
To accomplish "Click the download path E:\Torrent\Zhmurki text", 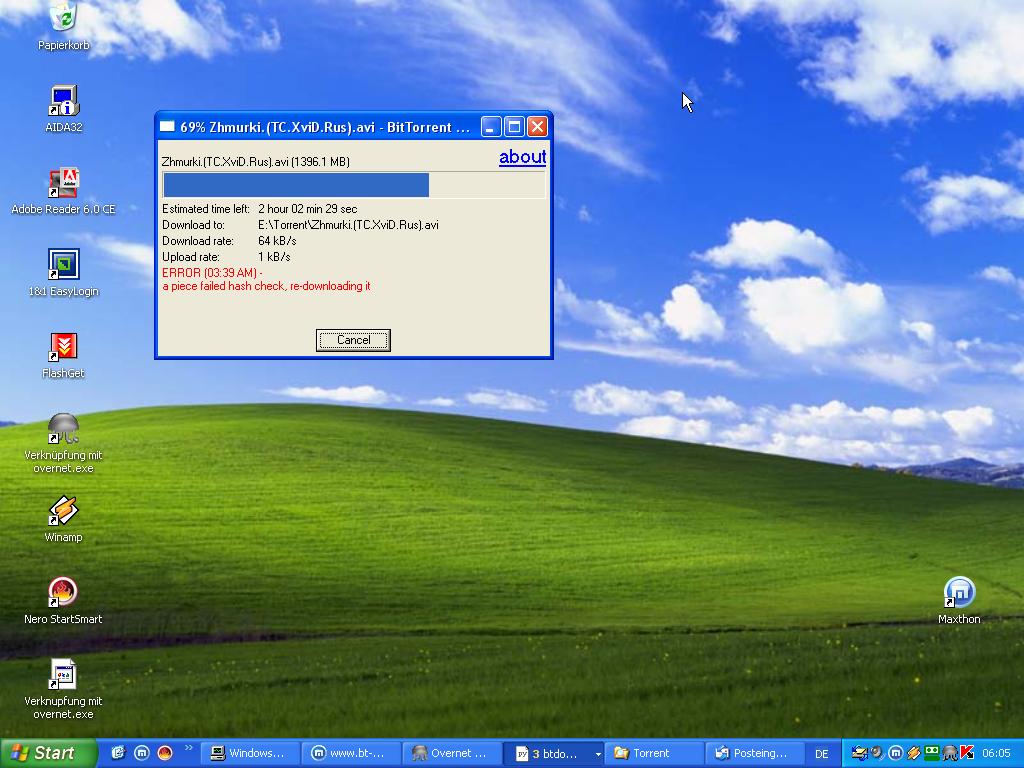I will click(348, 225).
